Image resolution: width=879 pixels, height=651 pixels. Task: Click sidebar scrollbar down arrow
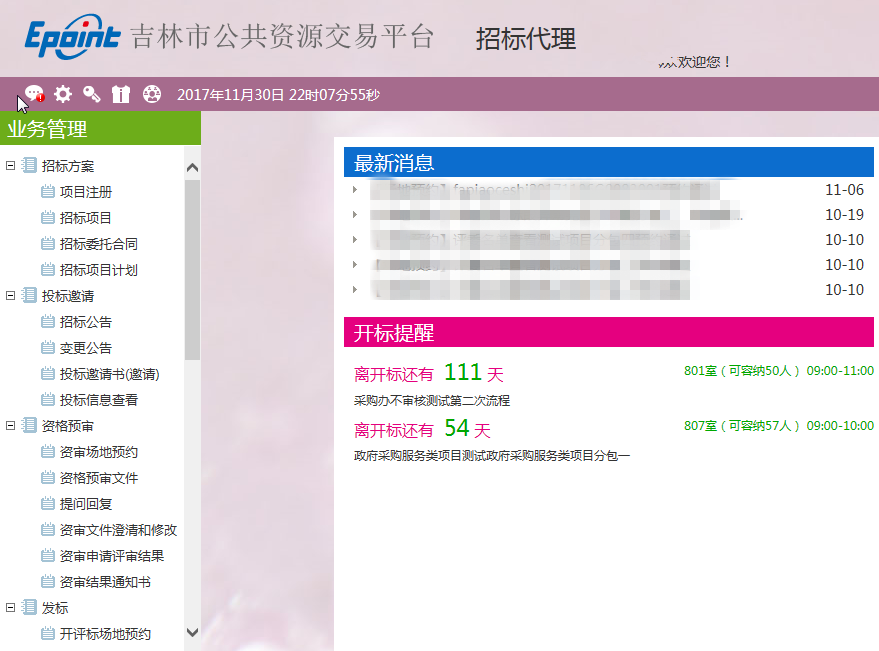pos(193,633)
